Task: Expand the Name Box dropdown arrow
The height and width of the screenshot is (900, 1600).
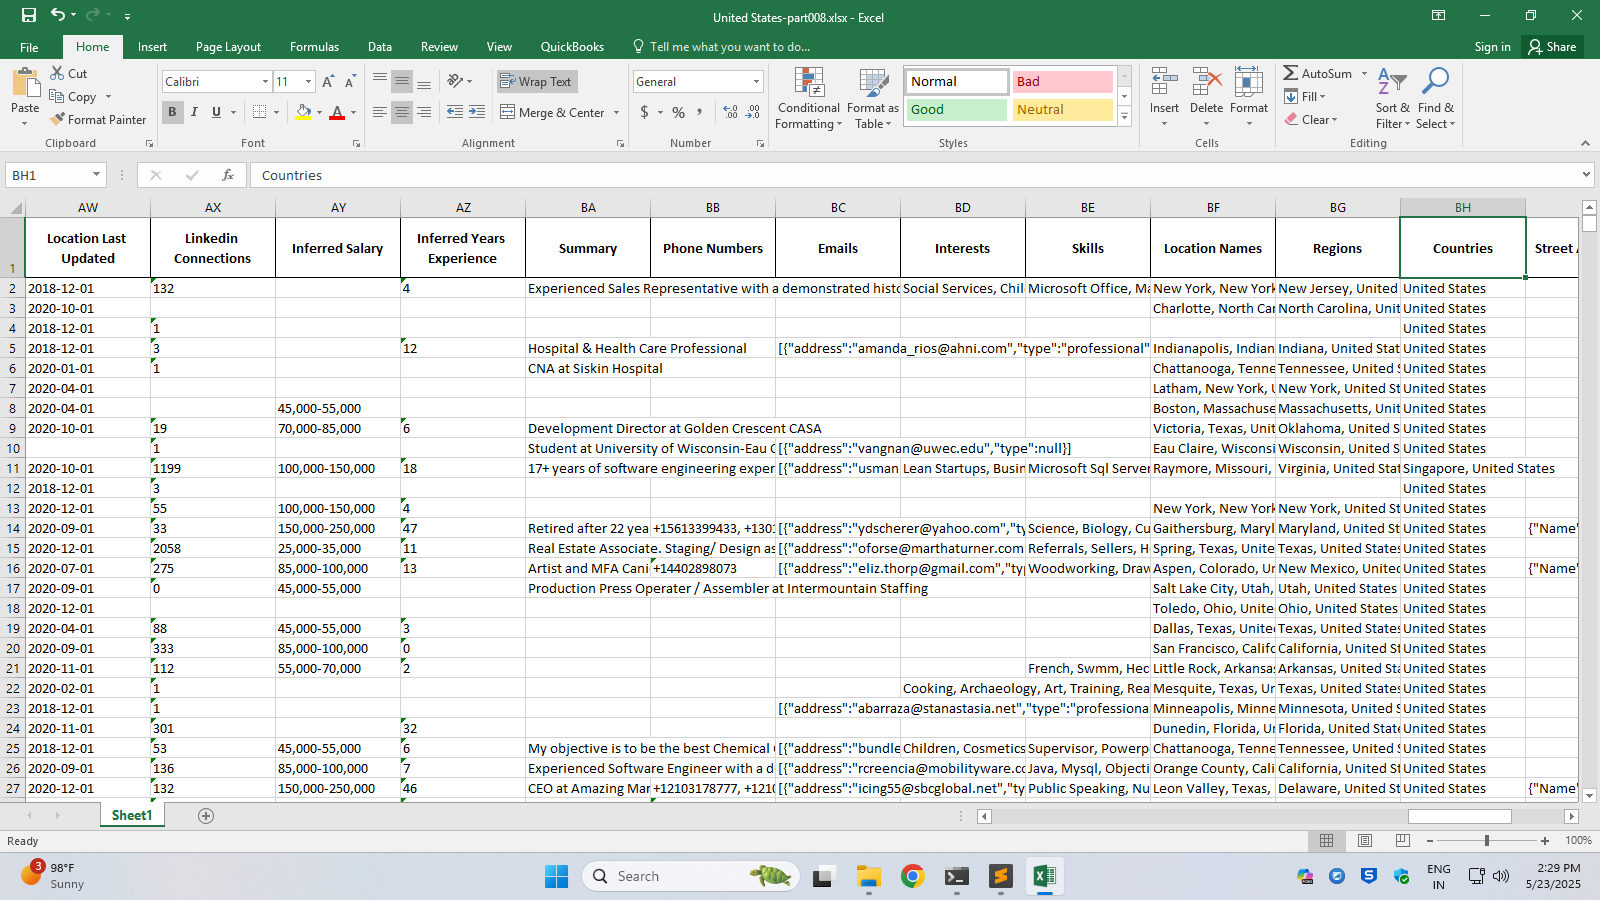Action: [96, 175]
